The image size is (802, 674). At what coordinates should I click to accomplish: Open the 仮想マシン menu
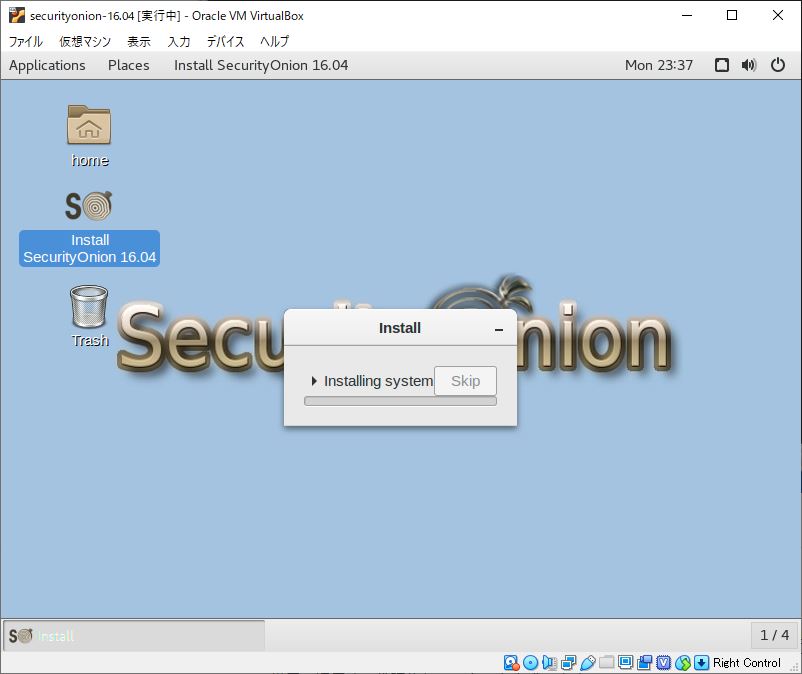85,41
